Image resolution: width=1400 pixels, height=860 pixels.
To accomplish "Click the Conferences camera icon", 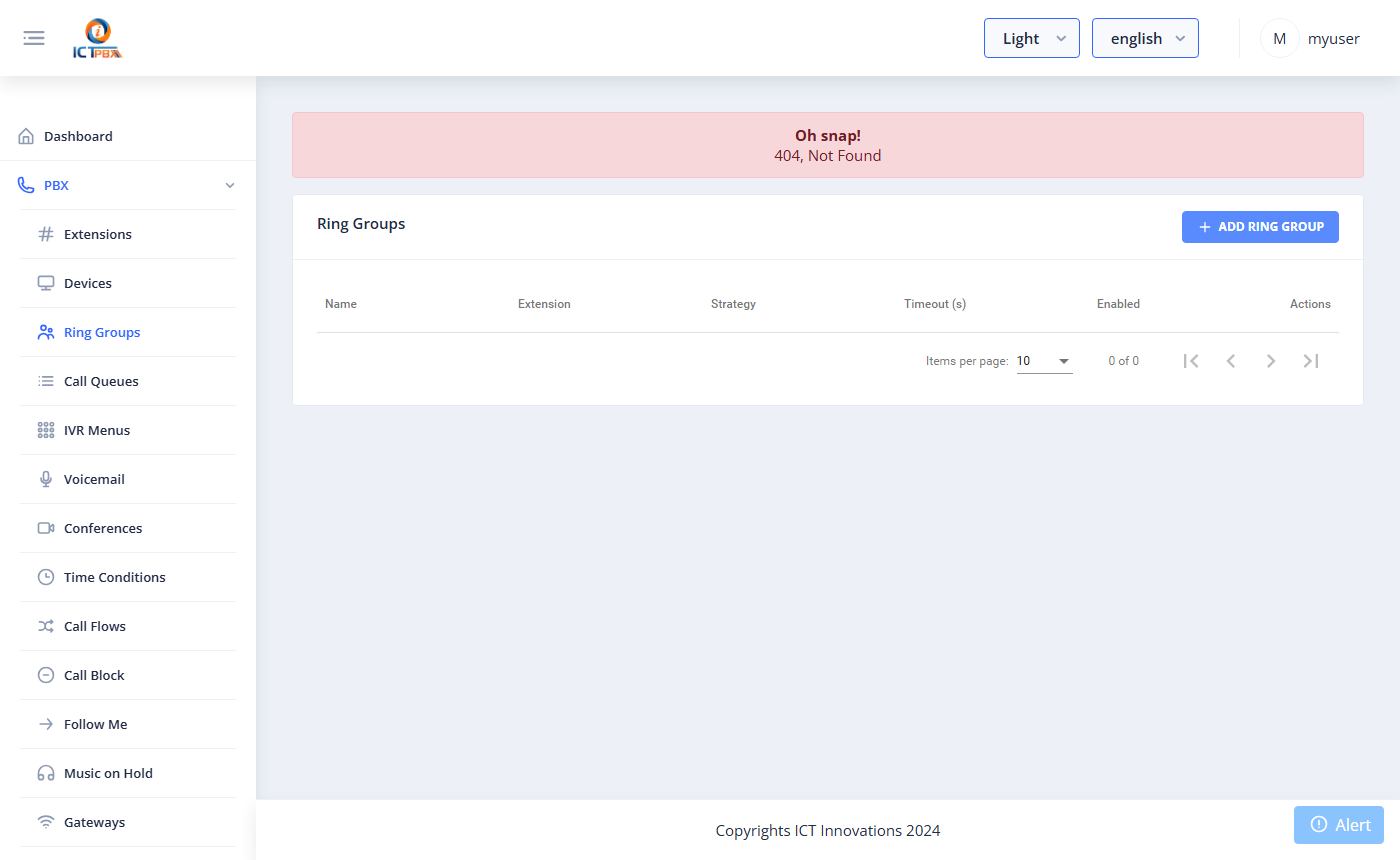I will coord(46,528).
